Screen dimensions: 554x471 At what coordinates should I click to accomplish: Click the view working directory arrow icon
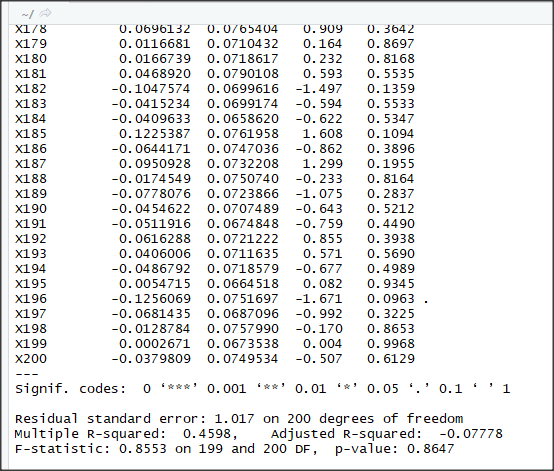point(45,13)
